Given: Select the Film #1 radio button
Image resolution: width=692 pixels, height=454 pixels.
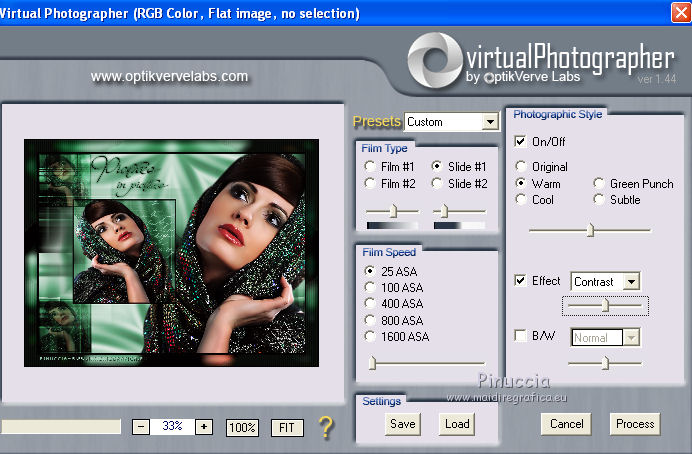Looking at the screenshot, I should [x=369, y=166].
